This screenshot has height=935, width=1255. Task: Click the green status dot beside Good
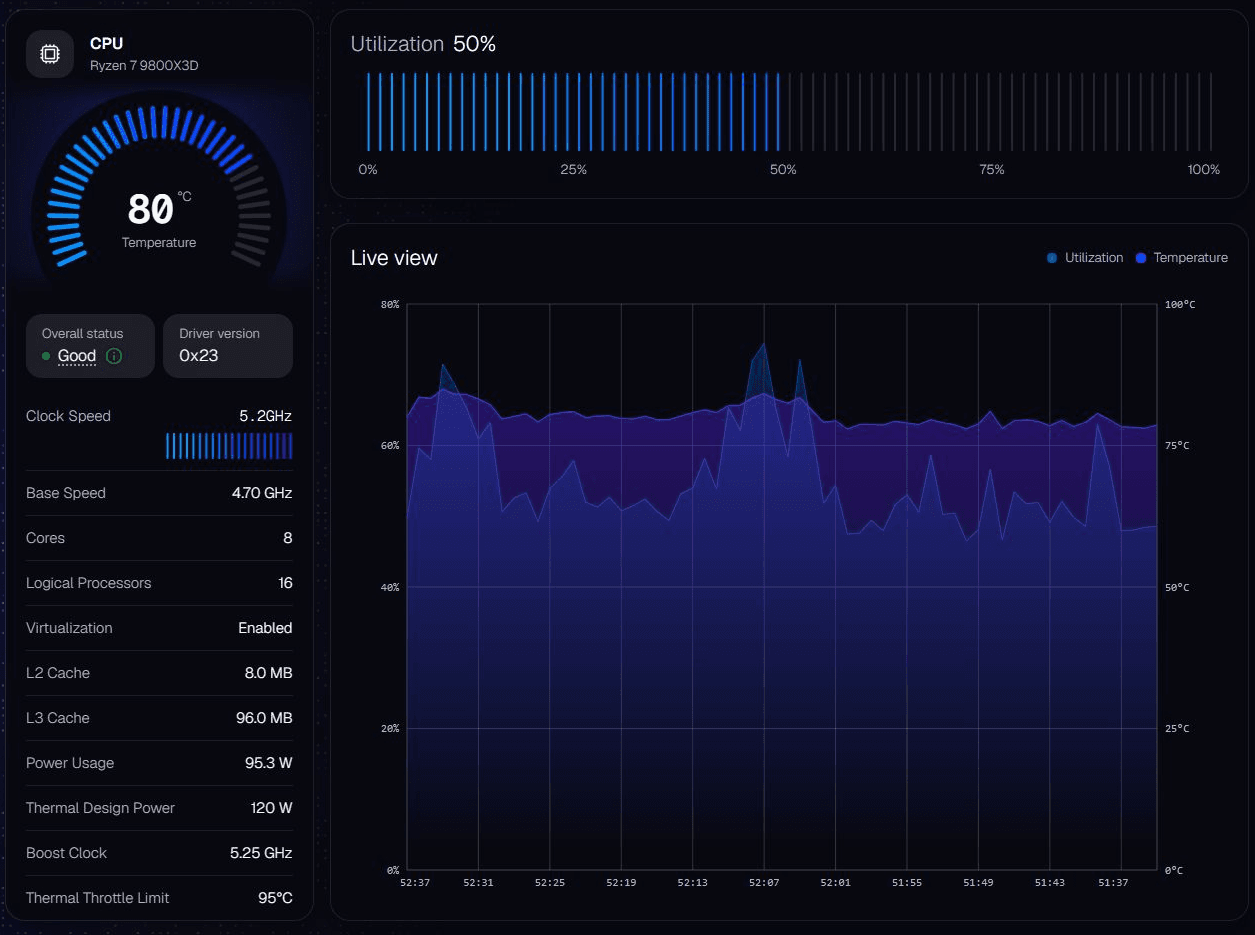tap(46, 356)
